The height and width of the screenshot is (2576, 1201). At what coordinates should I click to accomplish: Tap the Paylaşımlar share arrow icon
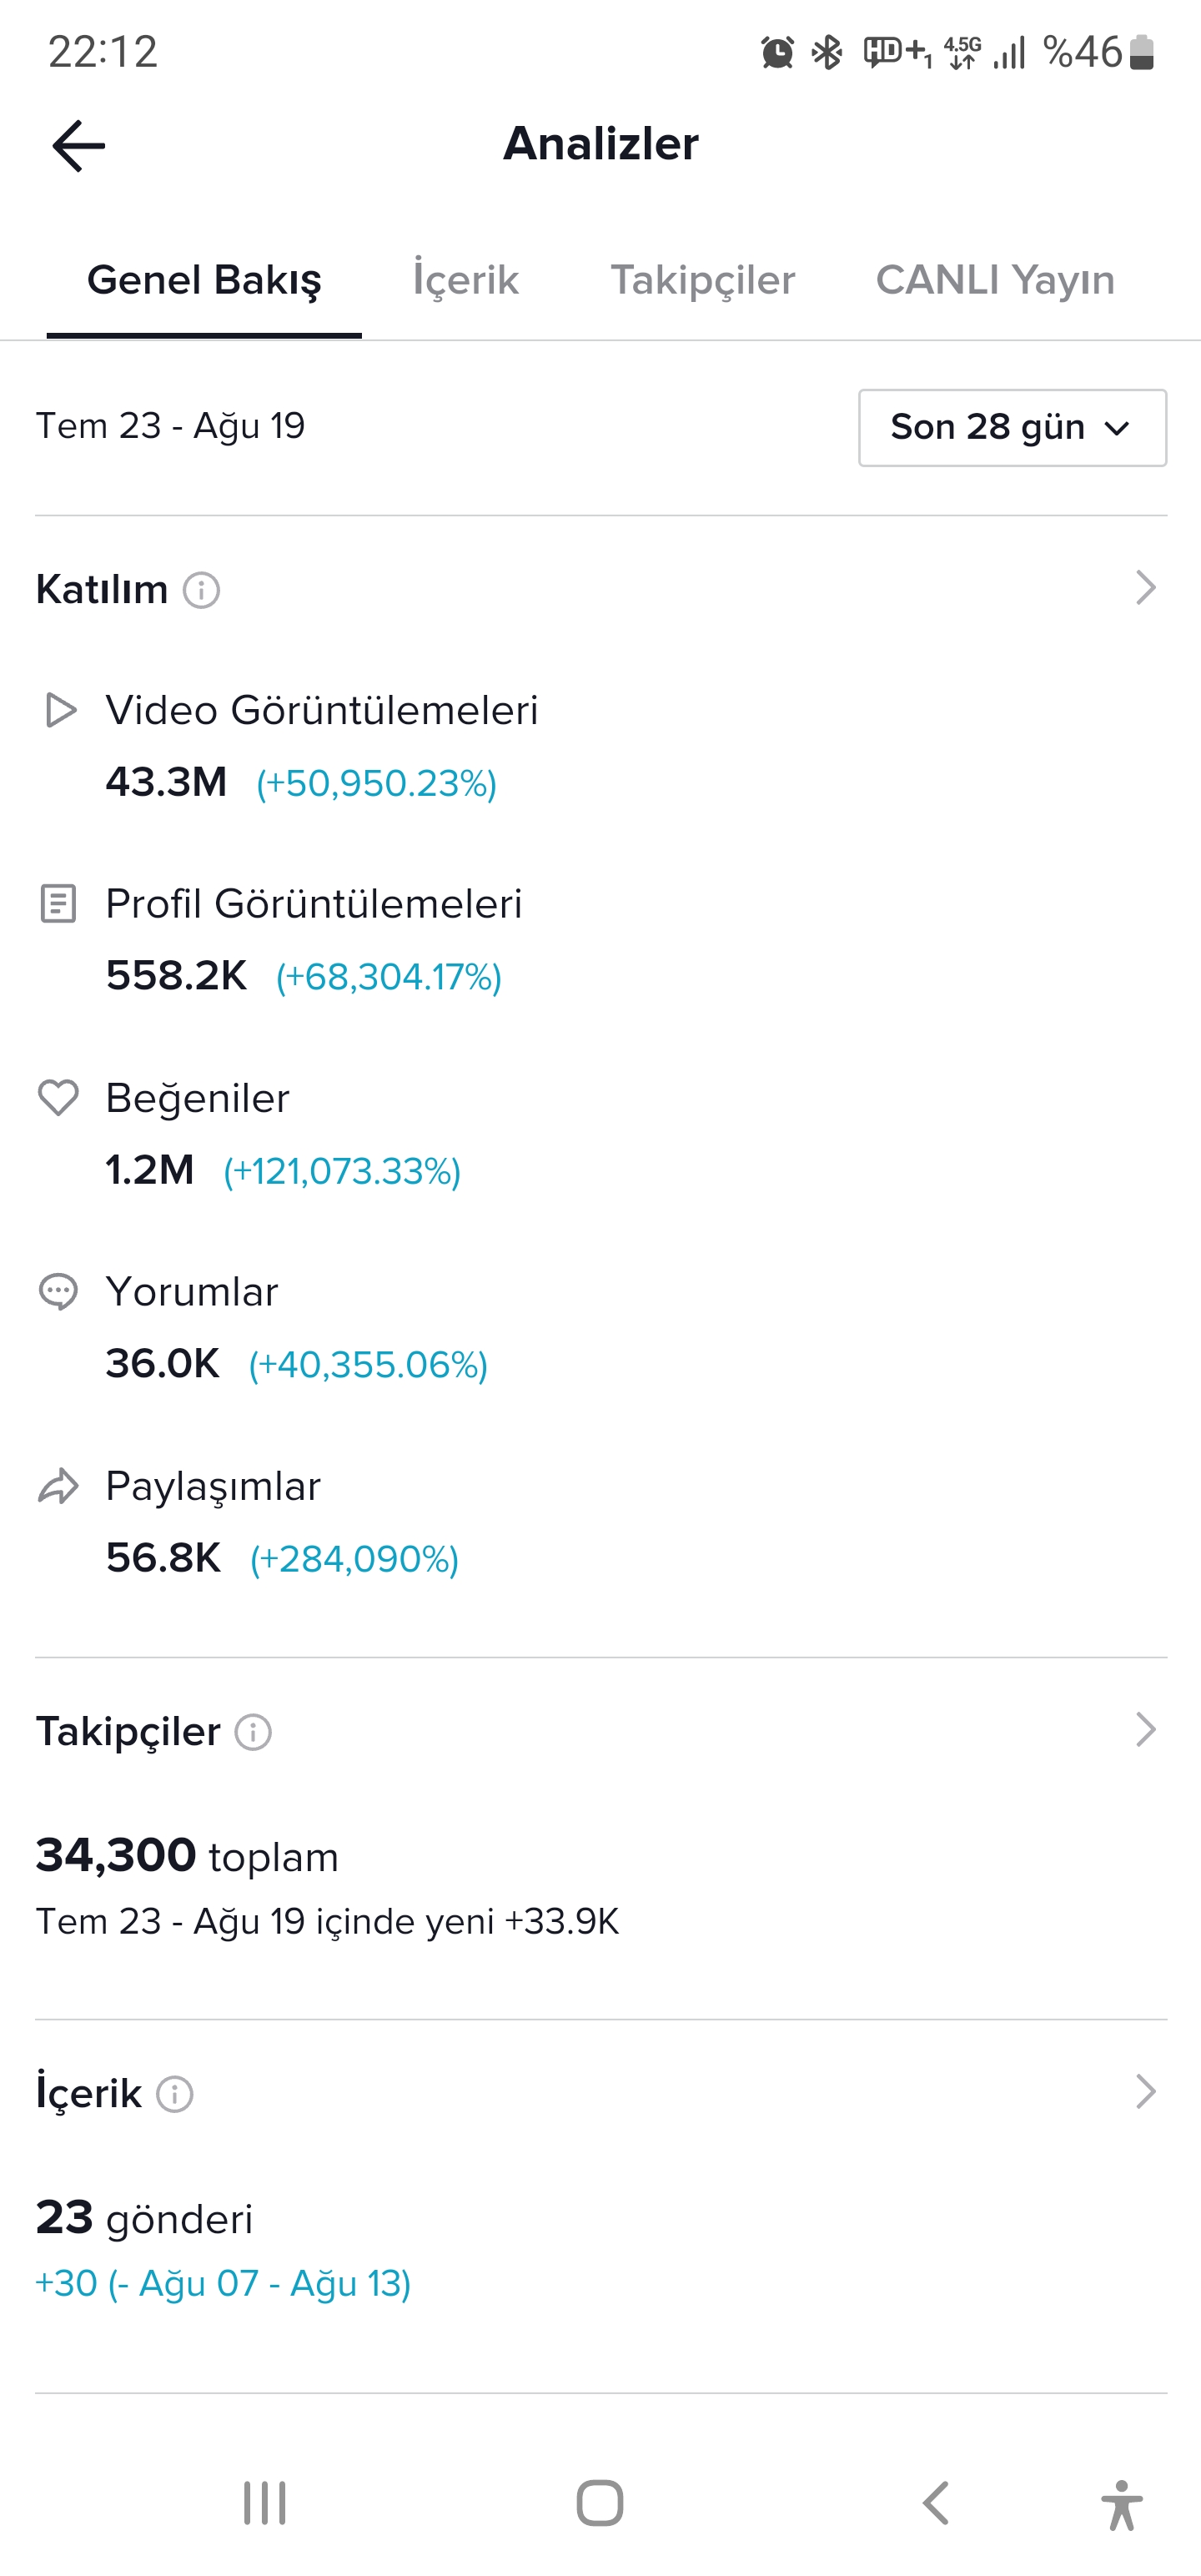click(58, 1486)
